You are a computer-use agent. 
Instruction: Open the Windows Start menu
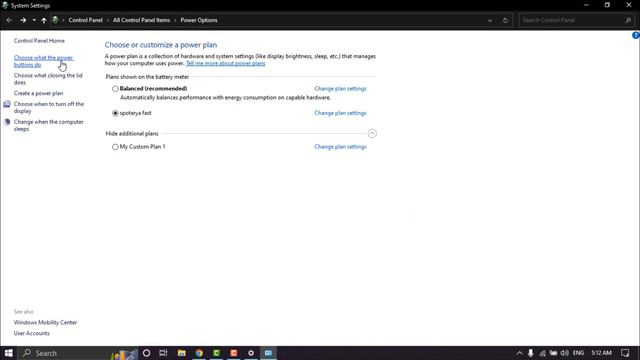click(x=9, y=353)
